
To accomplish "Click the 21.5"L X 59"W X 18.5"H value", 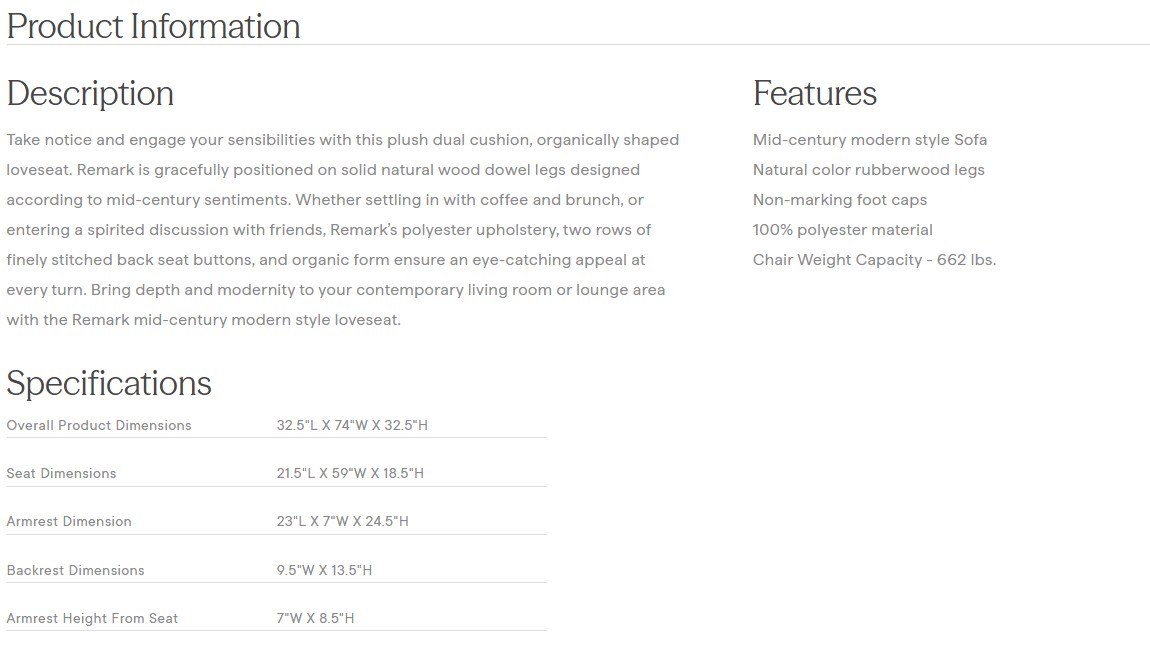I will click(350, 473).
